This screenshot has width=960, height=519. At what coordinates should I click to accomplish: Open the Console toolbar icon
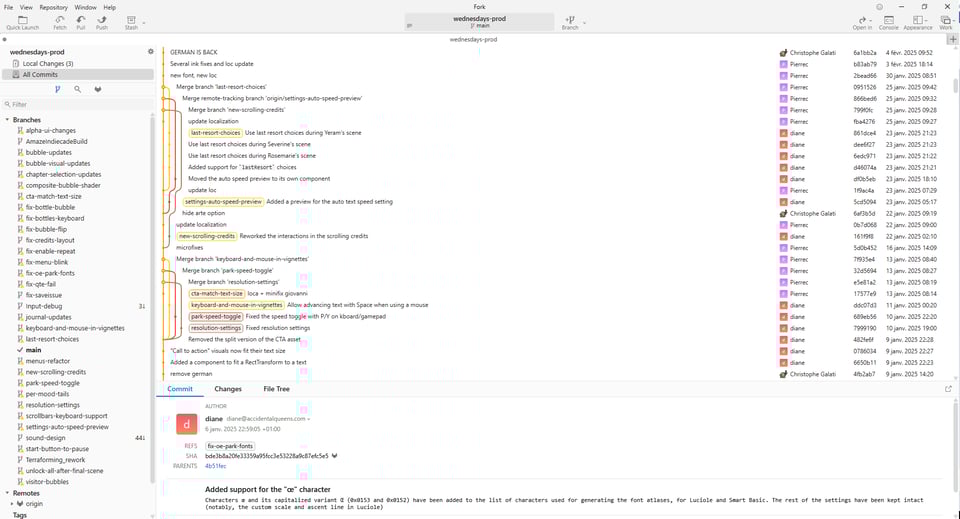888,23
